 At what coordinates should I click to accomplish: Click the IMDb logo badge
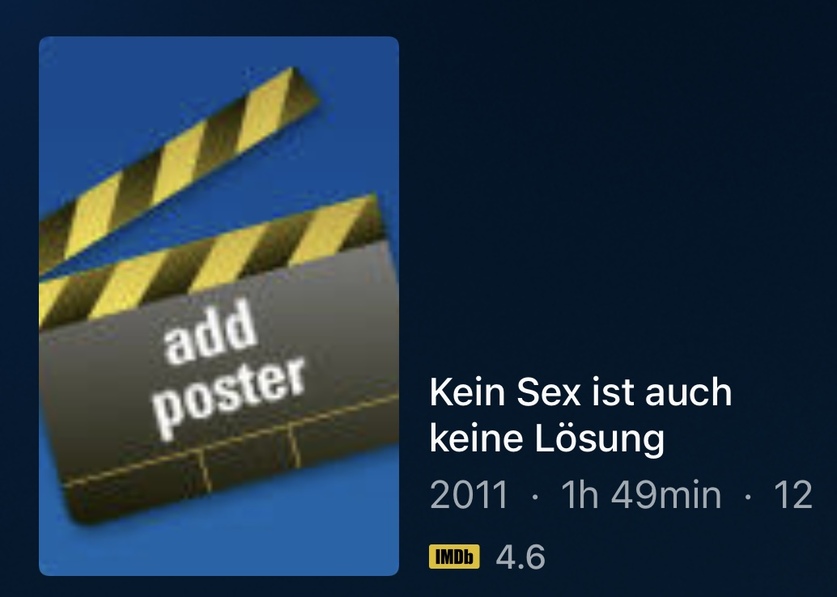[454, 556]
